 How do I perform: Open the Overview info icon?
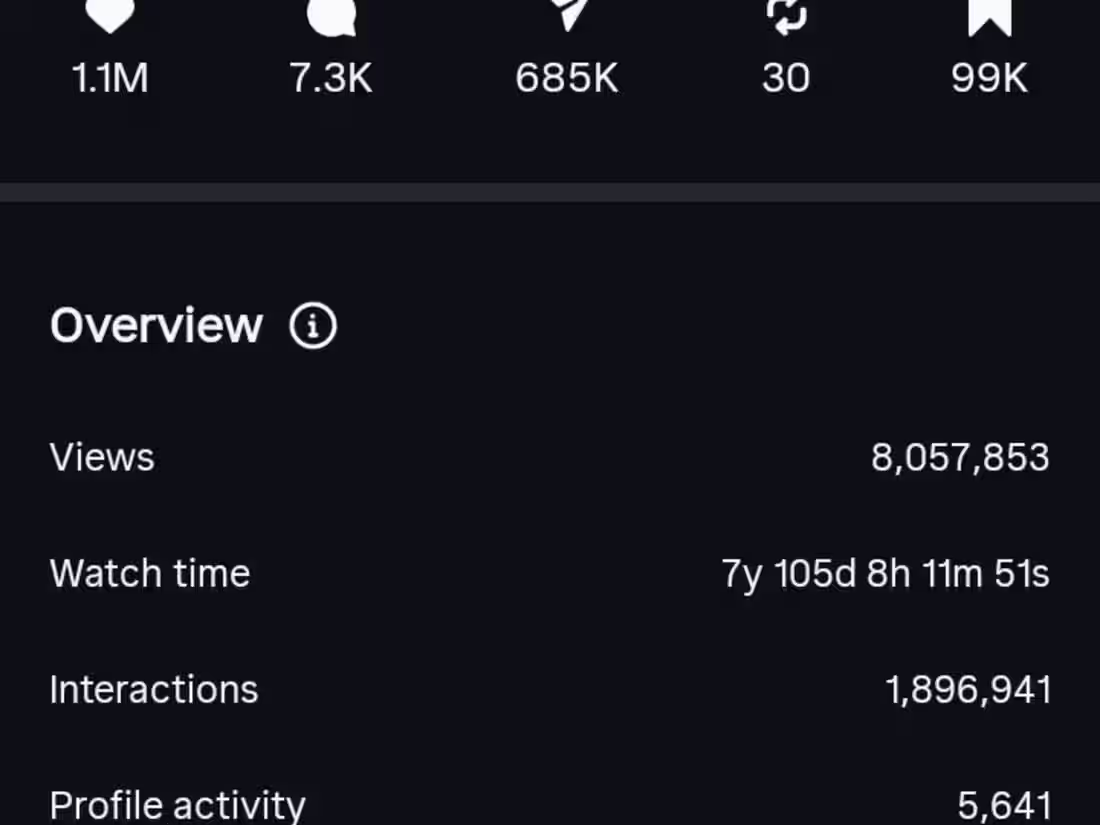click(313, 326)
